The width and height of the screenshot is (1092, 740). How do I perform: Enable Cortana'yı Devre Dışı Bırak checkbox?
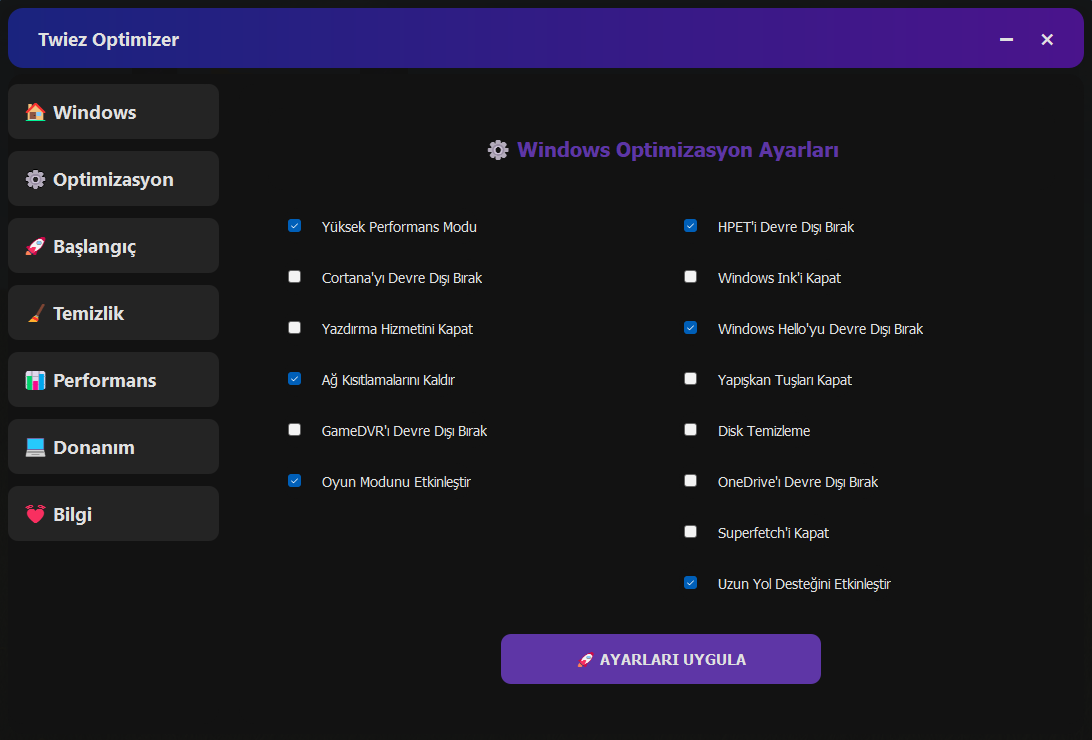[x=295, y=276]
